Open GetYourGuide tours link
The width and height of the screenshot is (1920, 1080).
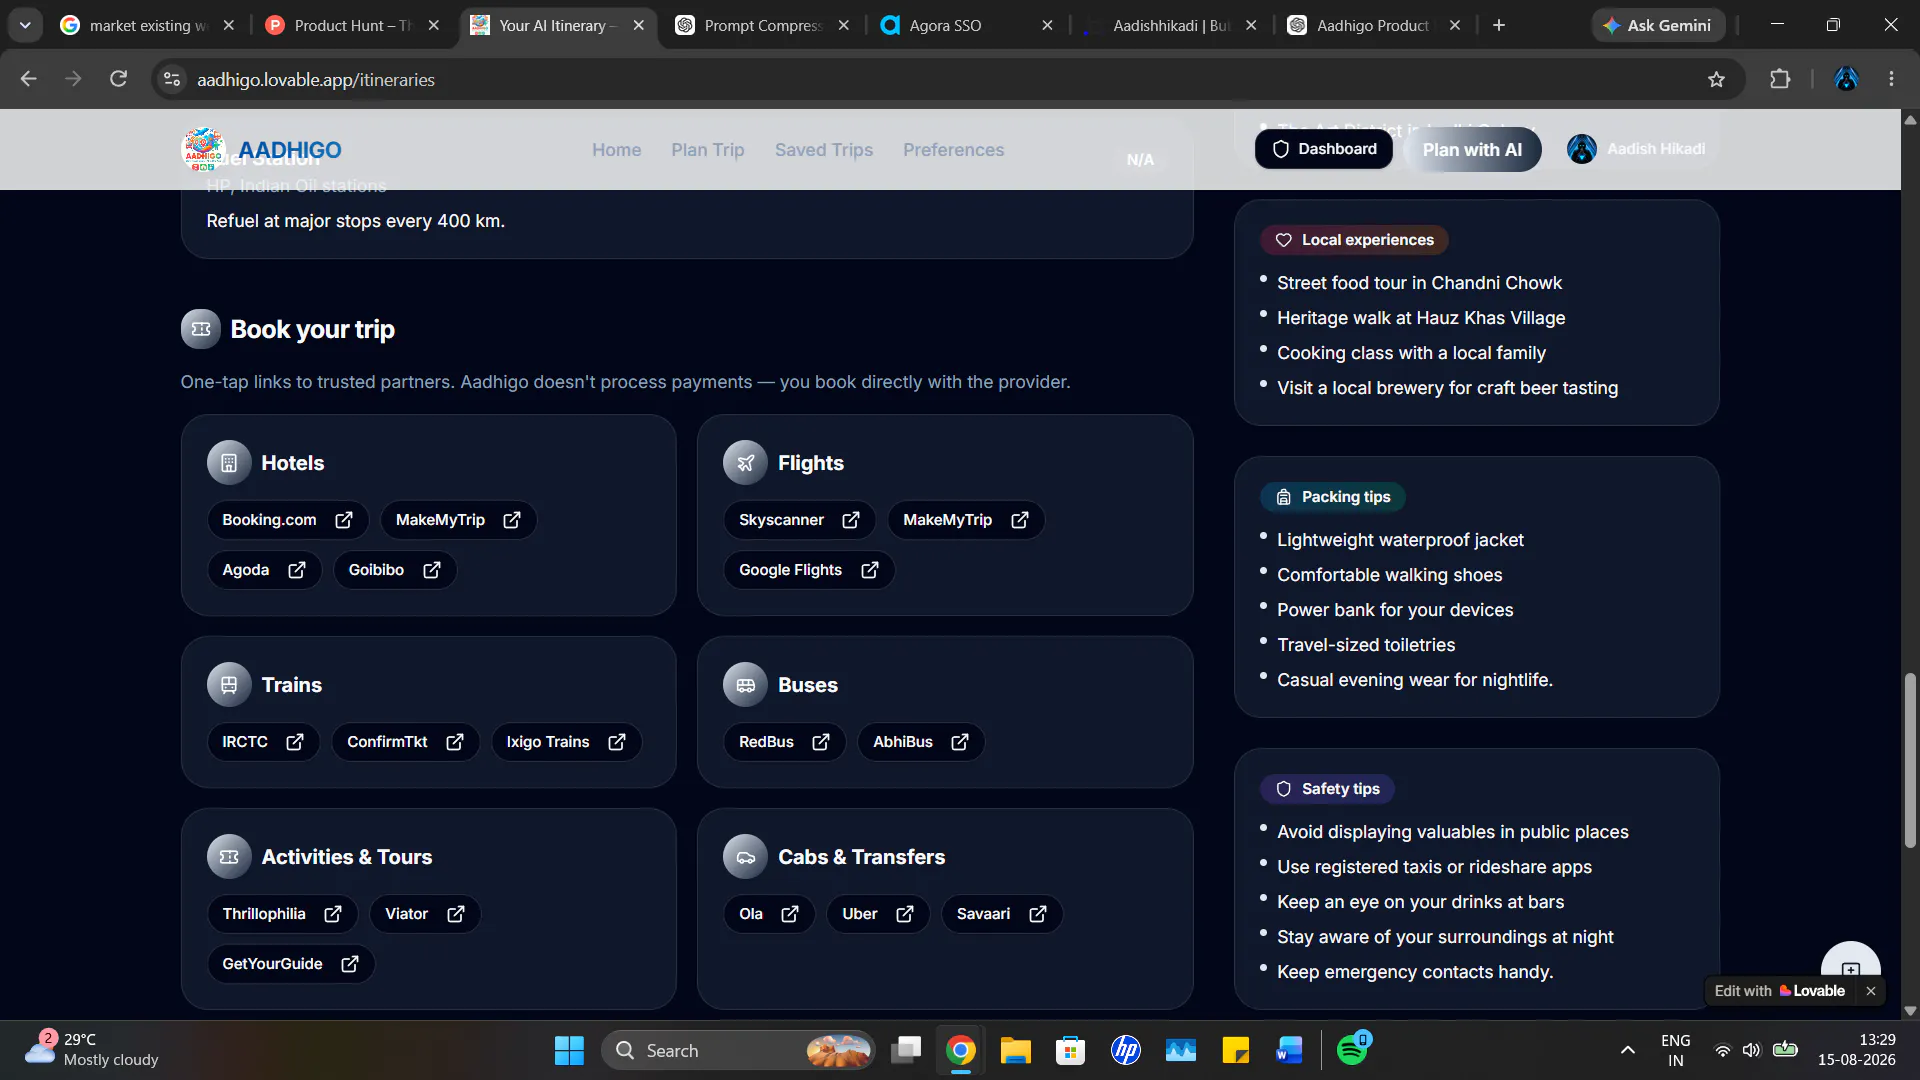[x=290, y=964]
